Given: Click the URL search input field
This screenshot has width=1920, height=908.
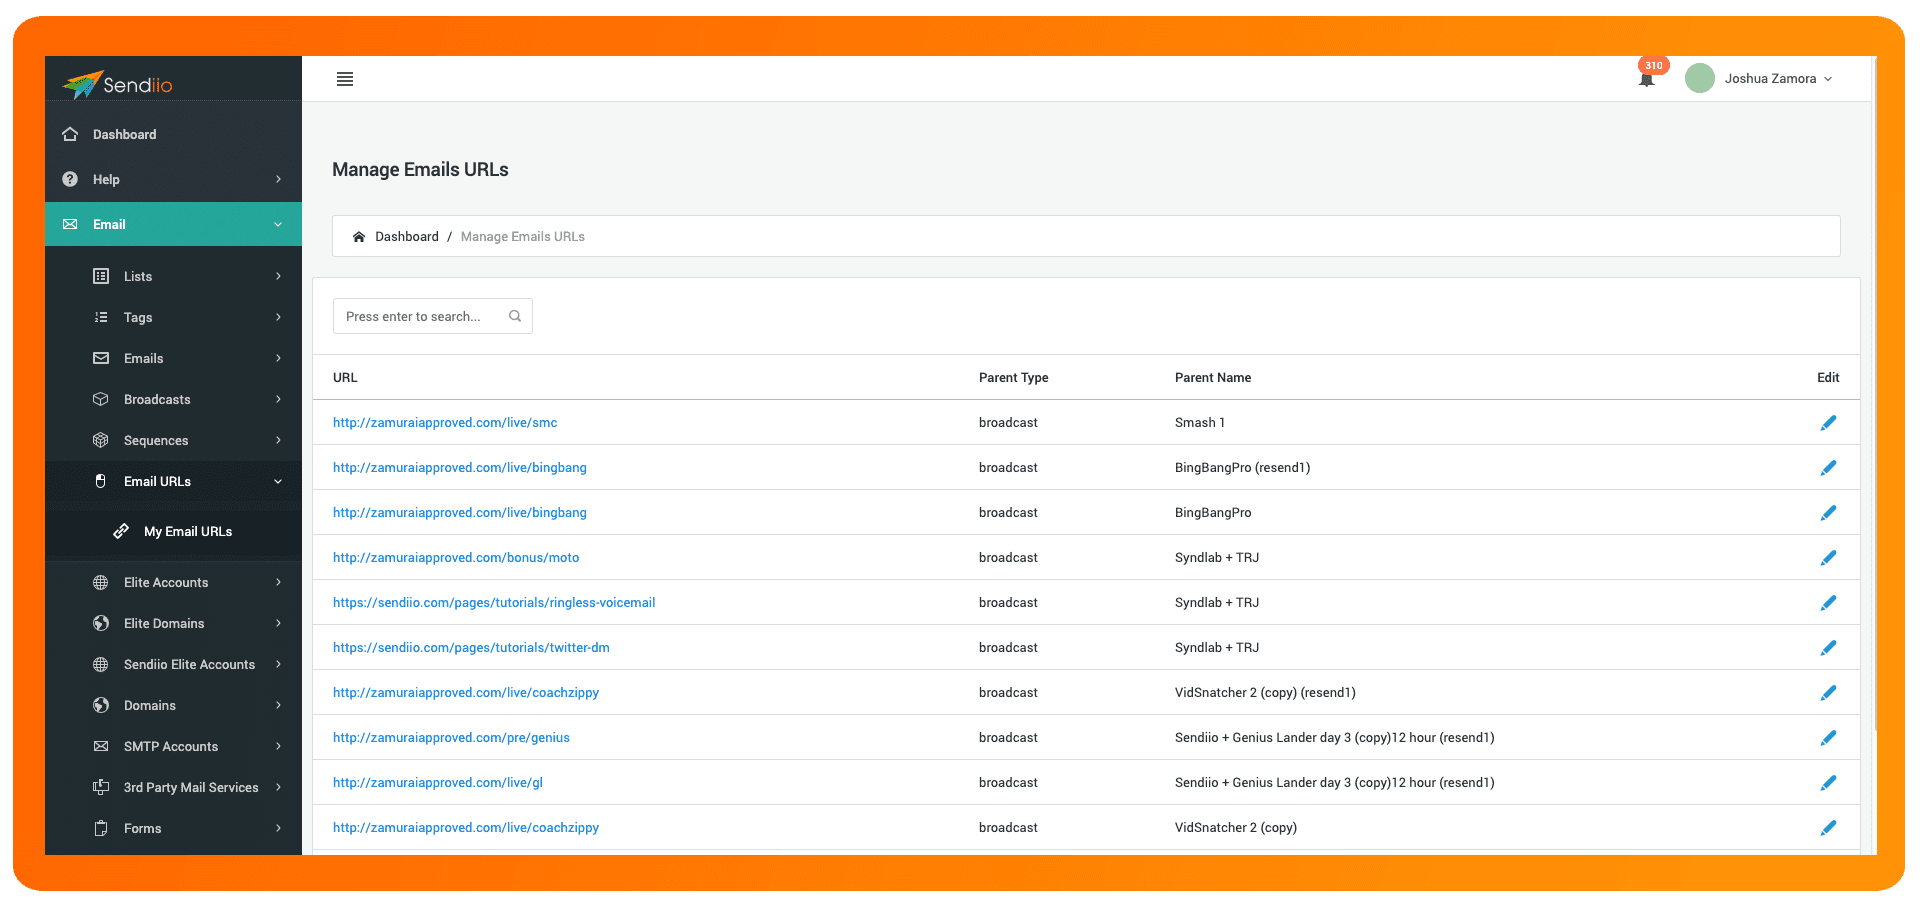Looking at the screenshot, I should 420,317.
